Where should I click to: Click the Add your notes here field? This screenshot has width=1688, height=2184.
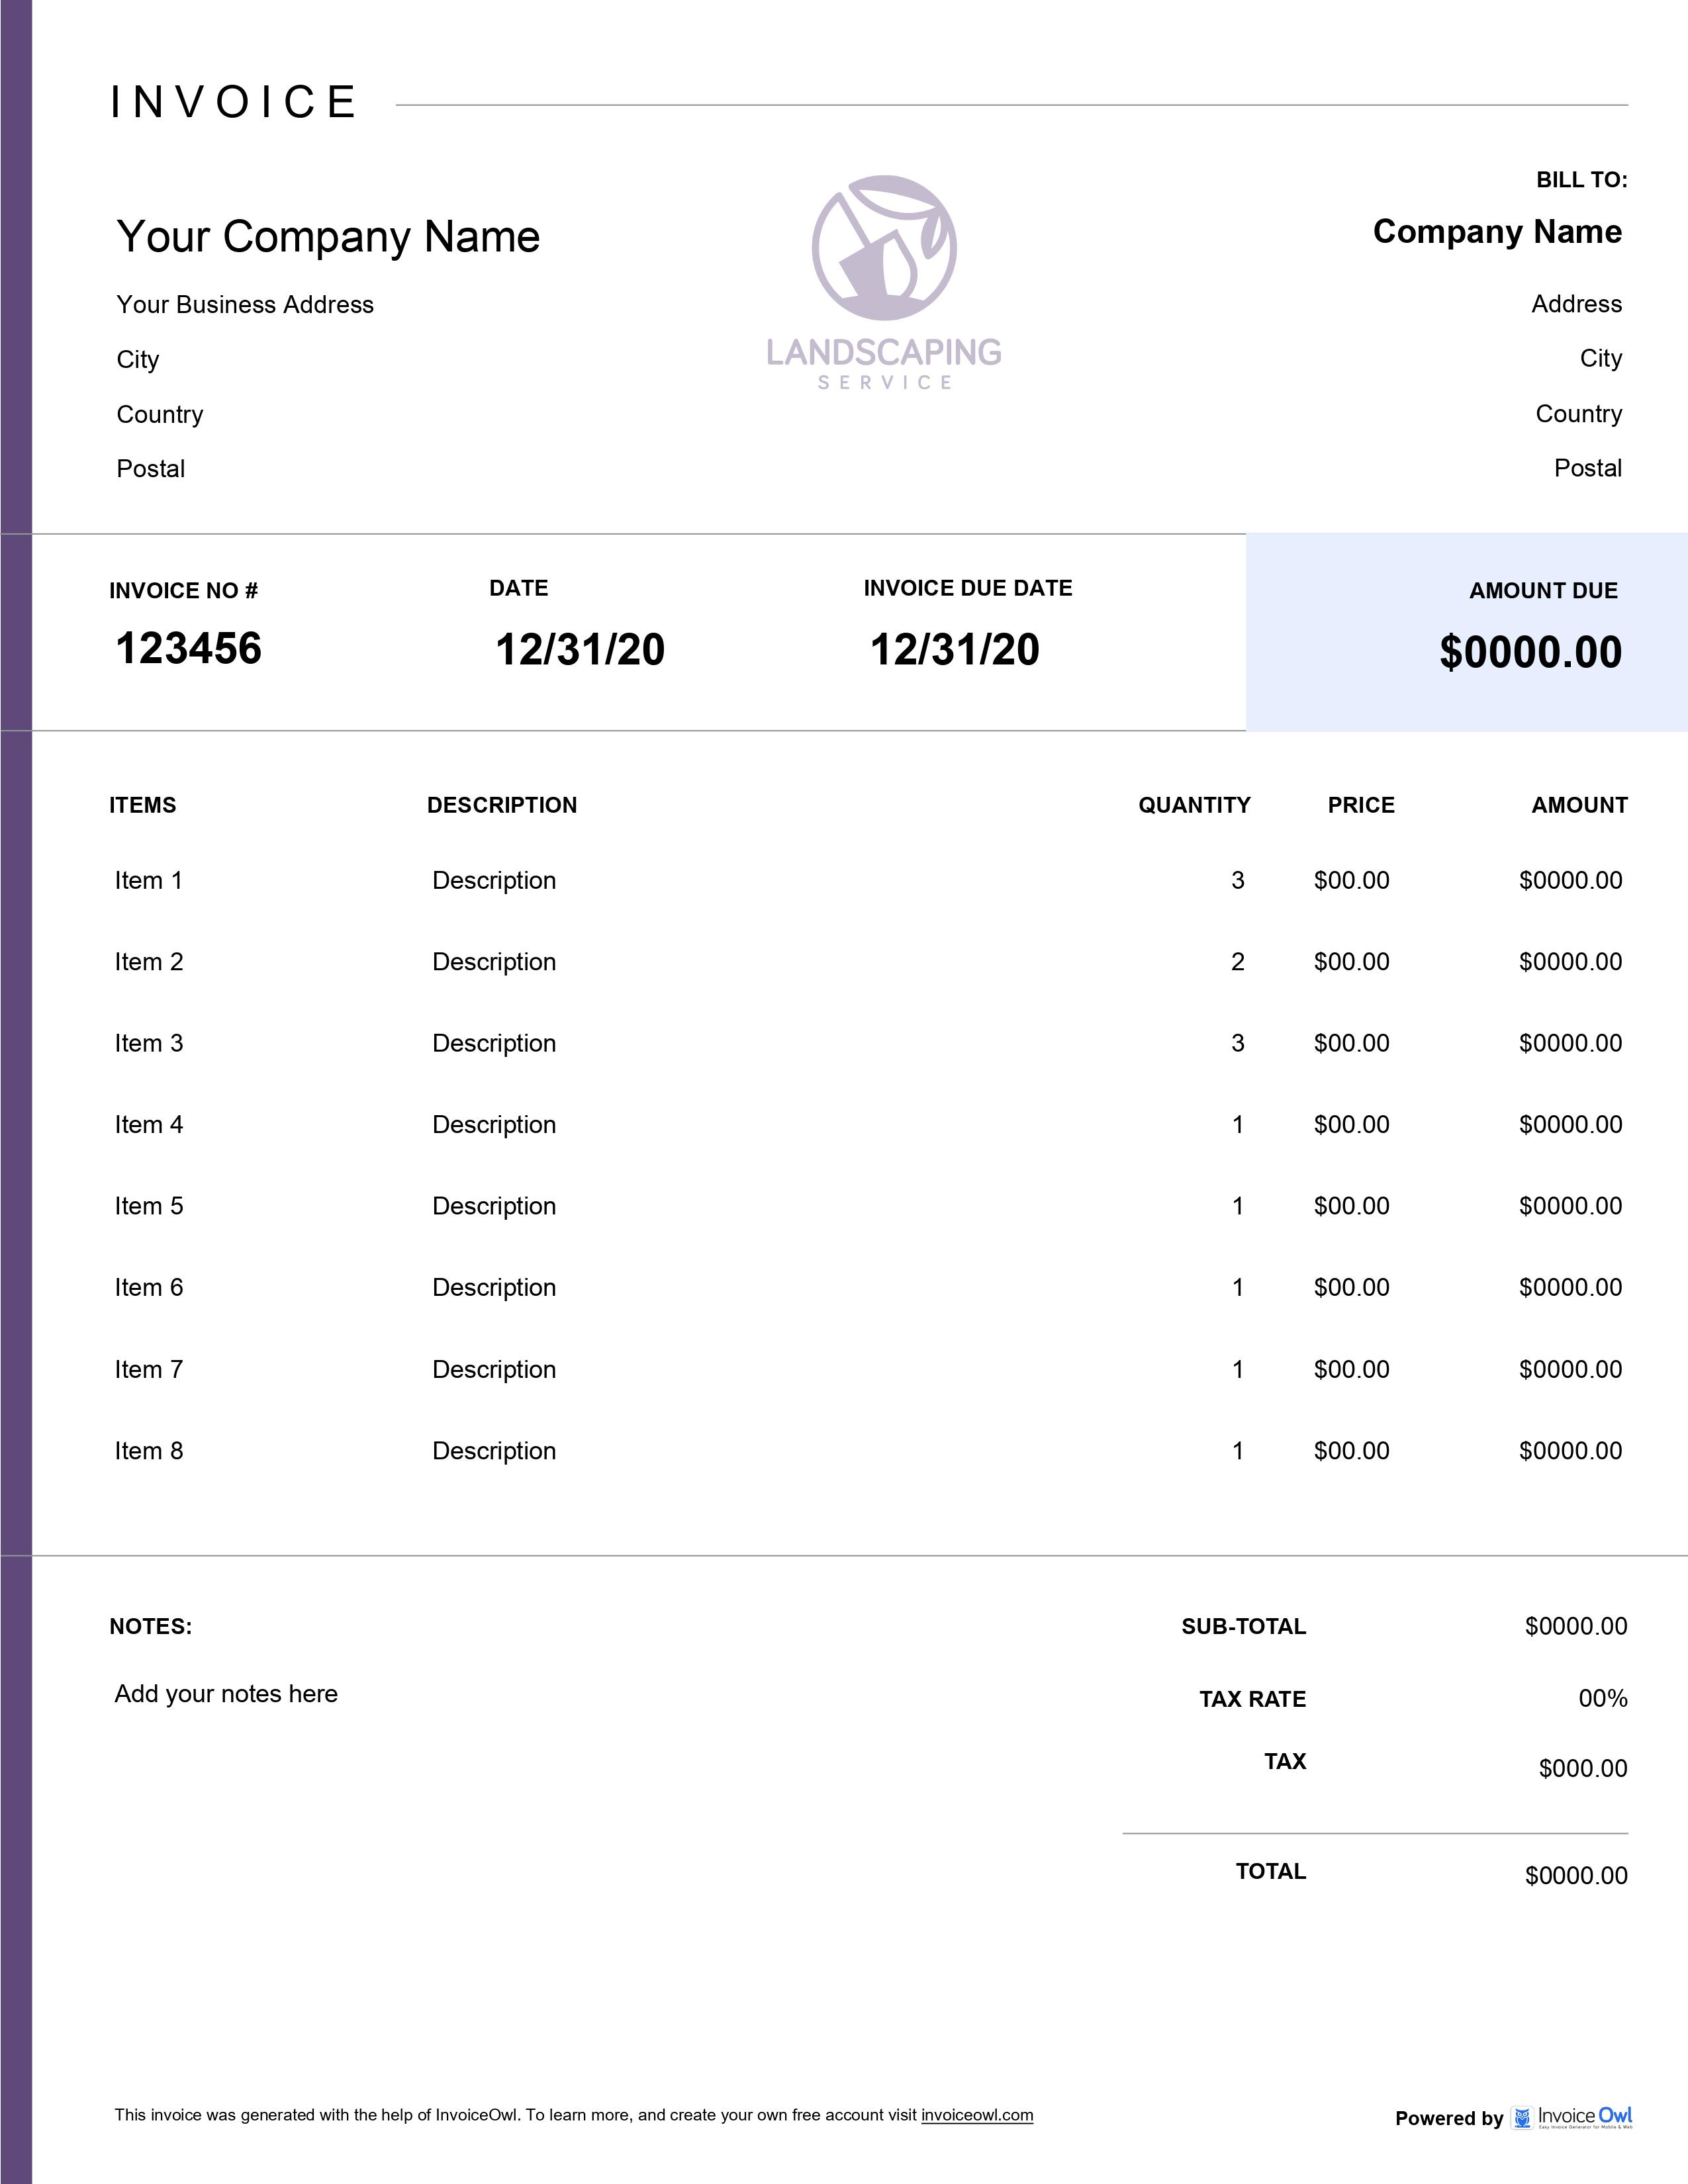tap(226, 1694)
